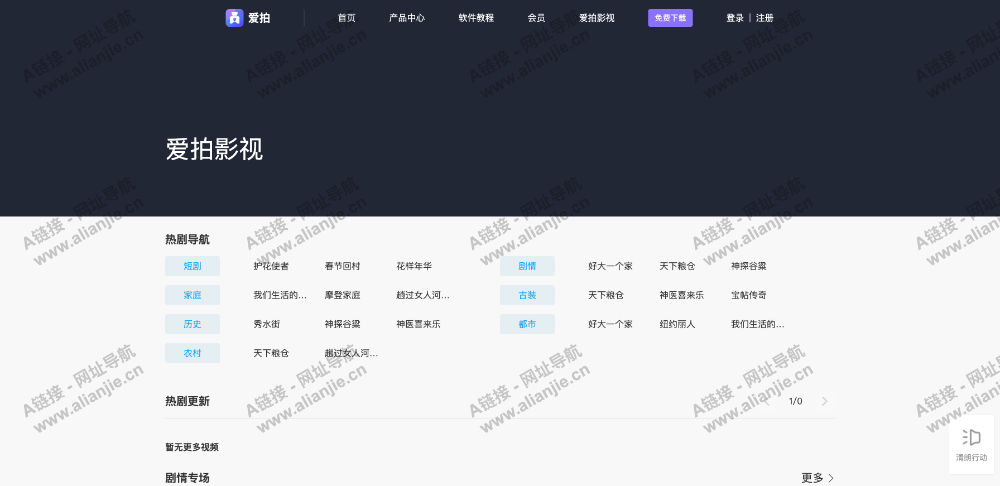Open 趟过女人河… in the 农村 row
The width and height of the screenshot is (1000, 486).
351,353
